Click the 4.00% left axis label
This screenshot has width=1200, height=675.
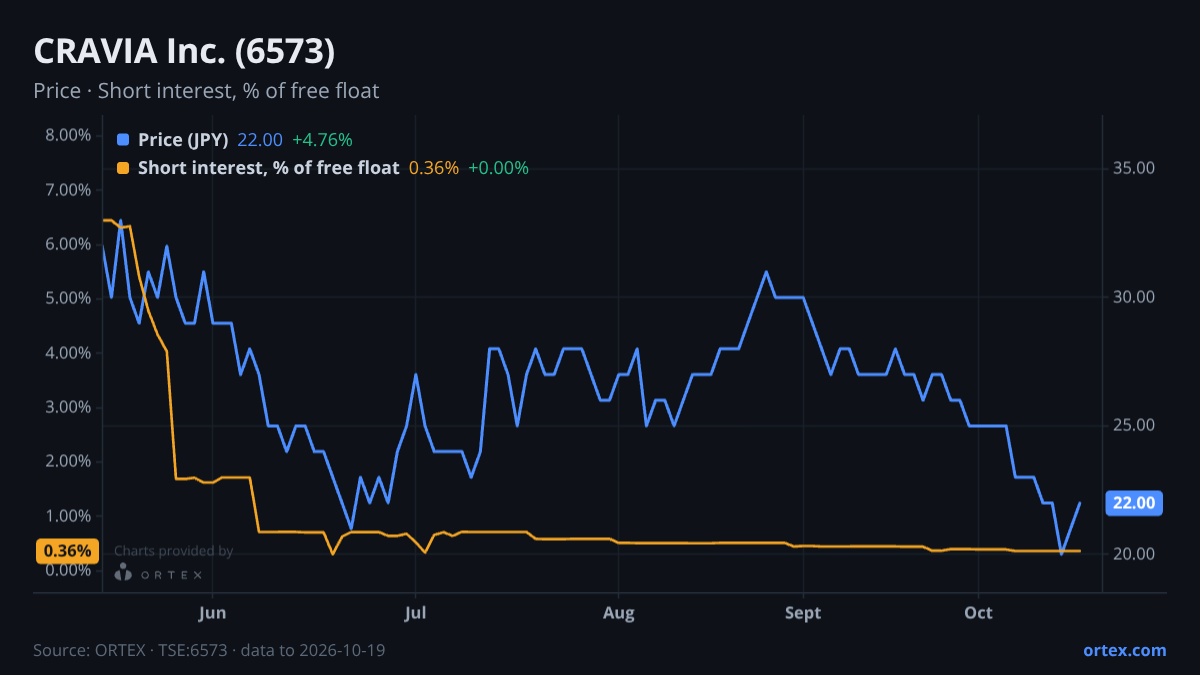pos(68,353)
